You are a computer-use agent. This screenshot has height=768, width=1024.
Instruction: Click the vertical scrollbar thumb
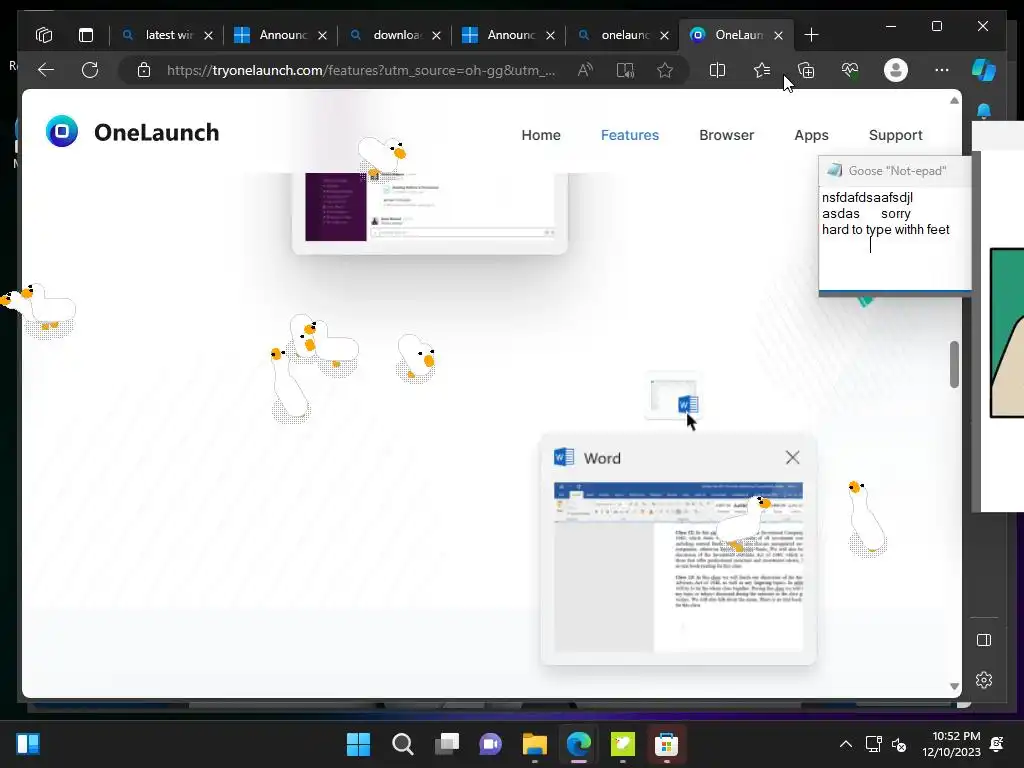click(x=954, y=364)
